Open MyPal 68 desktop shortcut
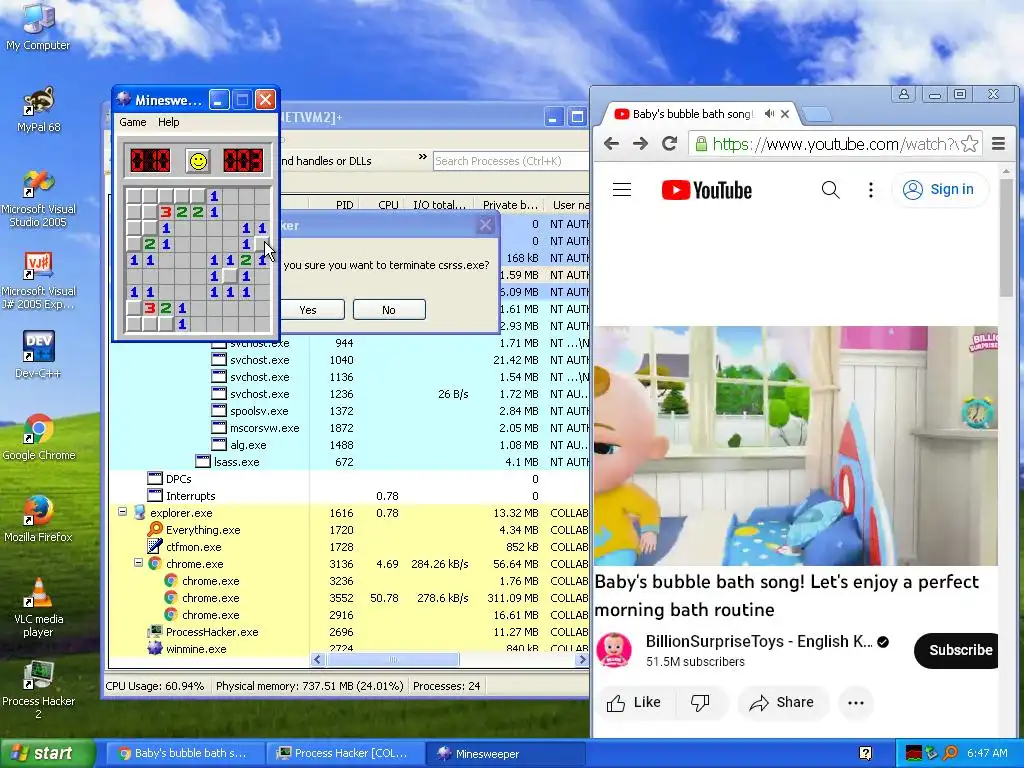1024x768 pixels. [x=38, y=109]
